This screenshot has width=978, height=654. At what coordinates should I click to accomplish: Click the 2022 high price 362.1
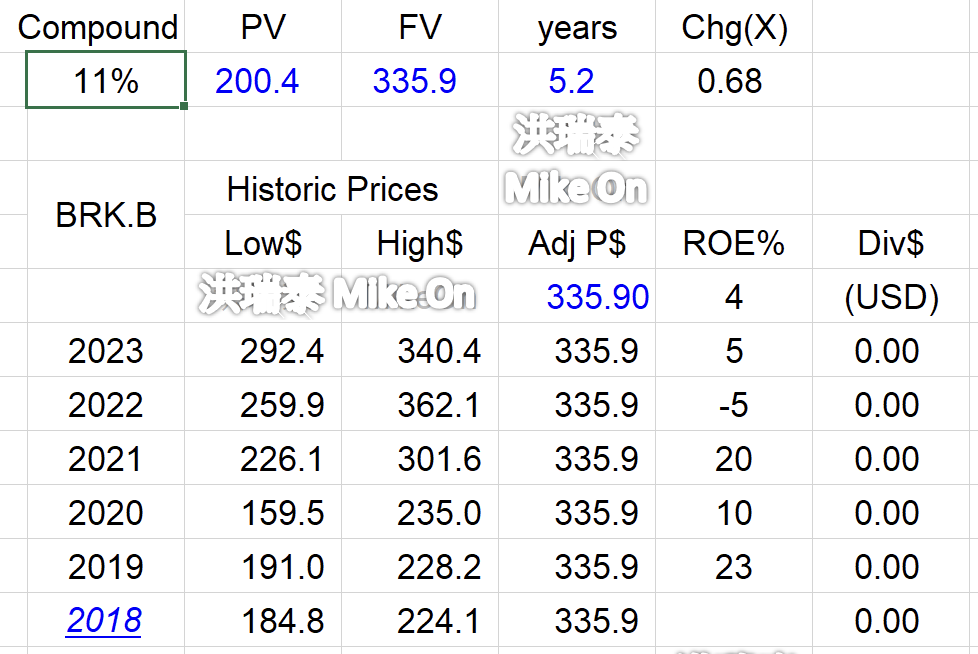pos(440,405)
